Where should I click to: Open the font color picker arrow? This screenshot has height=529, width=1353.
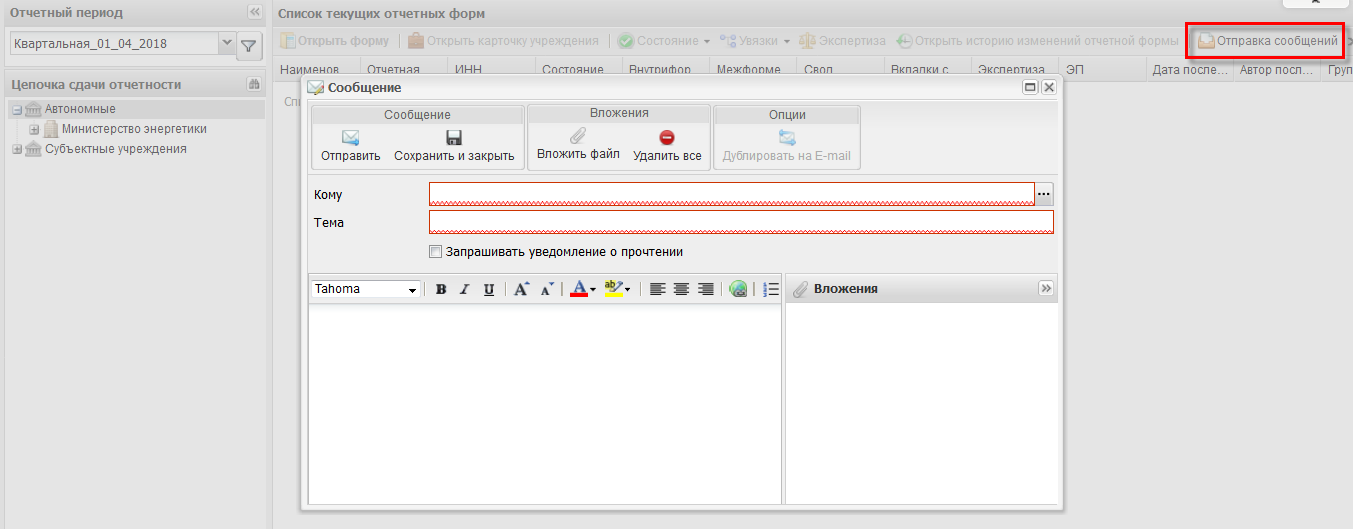coord(593,290)
